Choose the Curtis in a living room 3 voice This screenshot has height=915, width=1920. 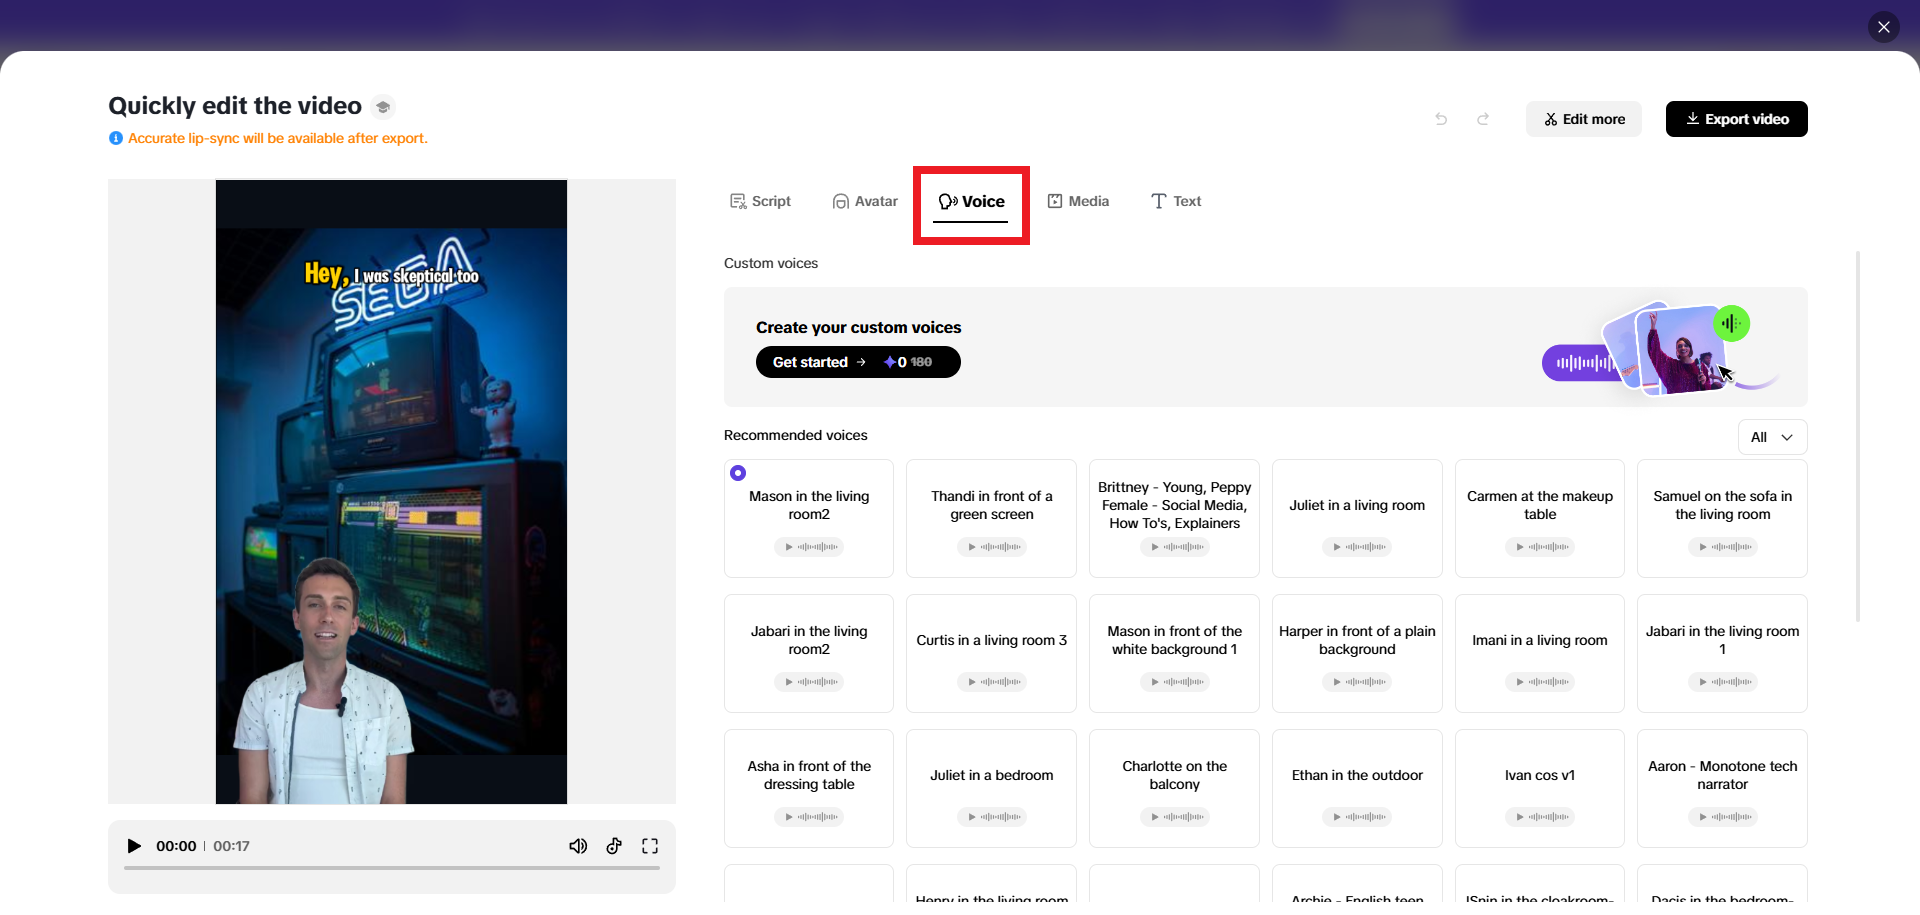(x=992, y=653)
